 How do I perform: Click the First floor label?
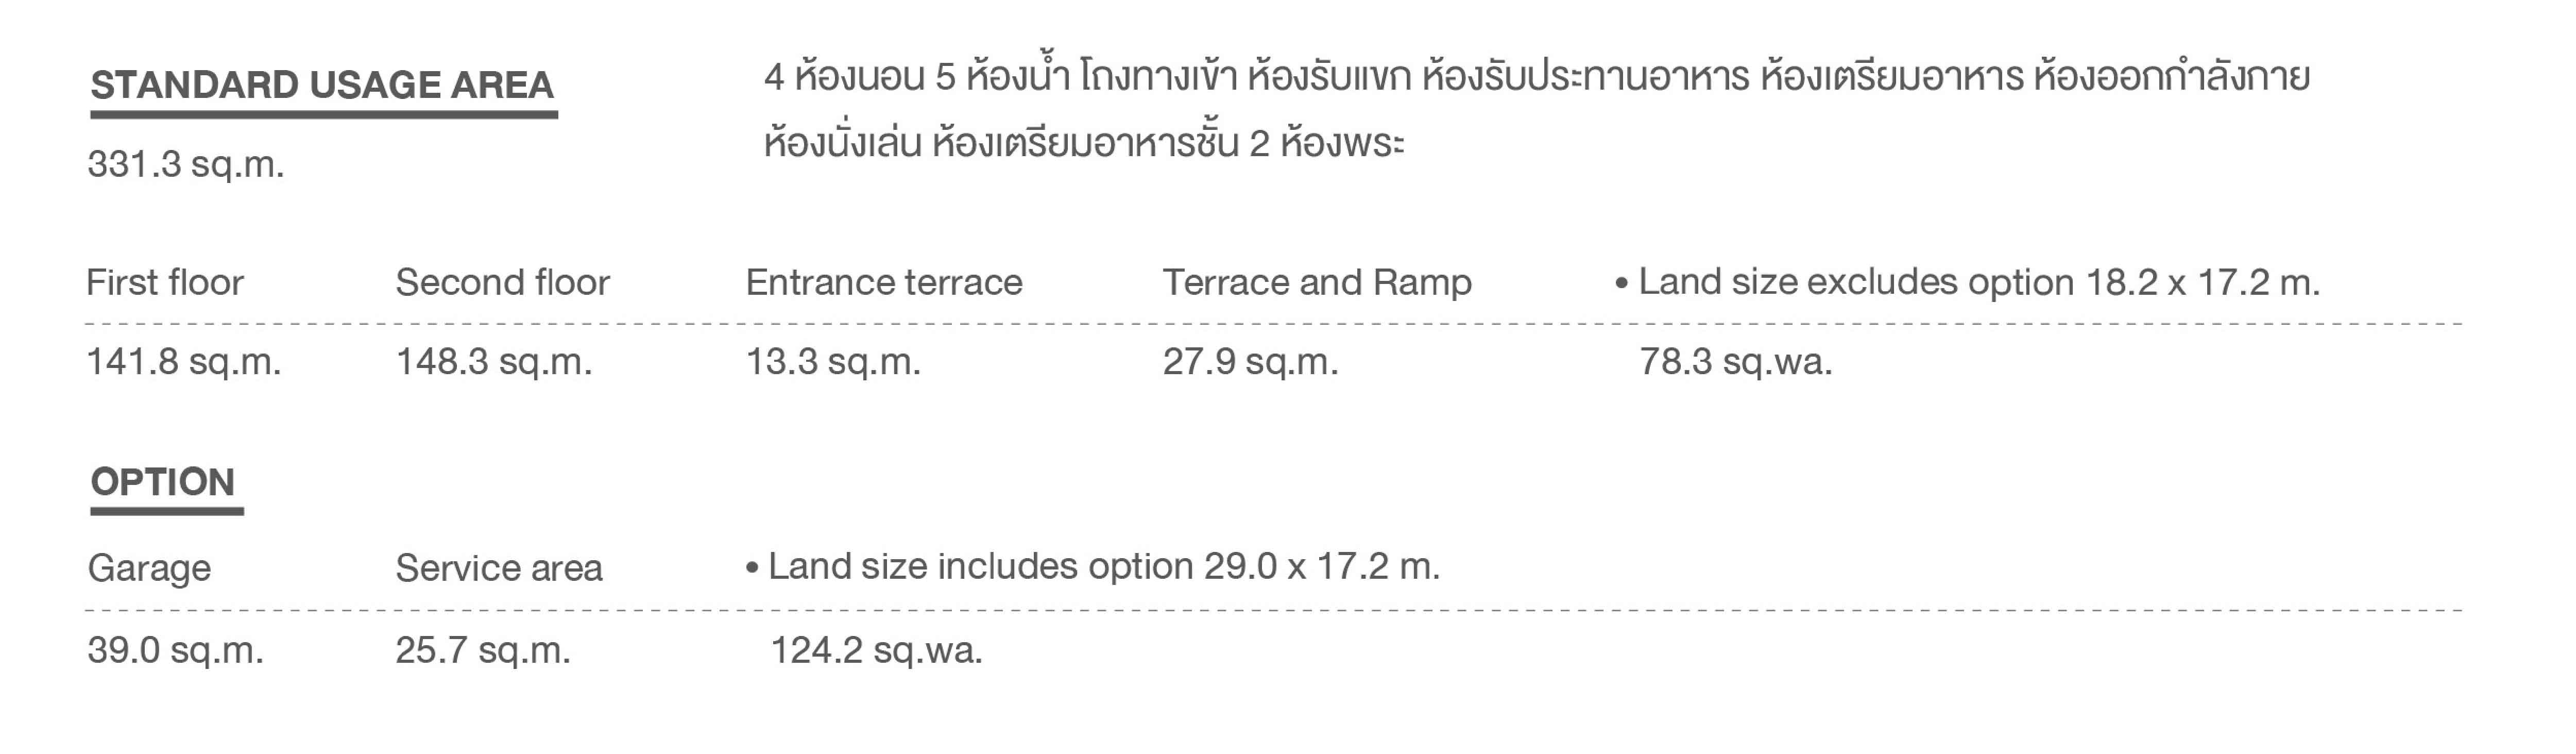coord(165,282)
